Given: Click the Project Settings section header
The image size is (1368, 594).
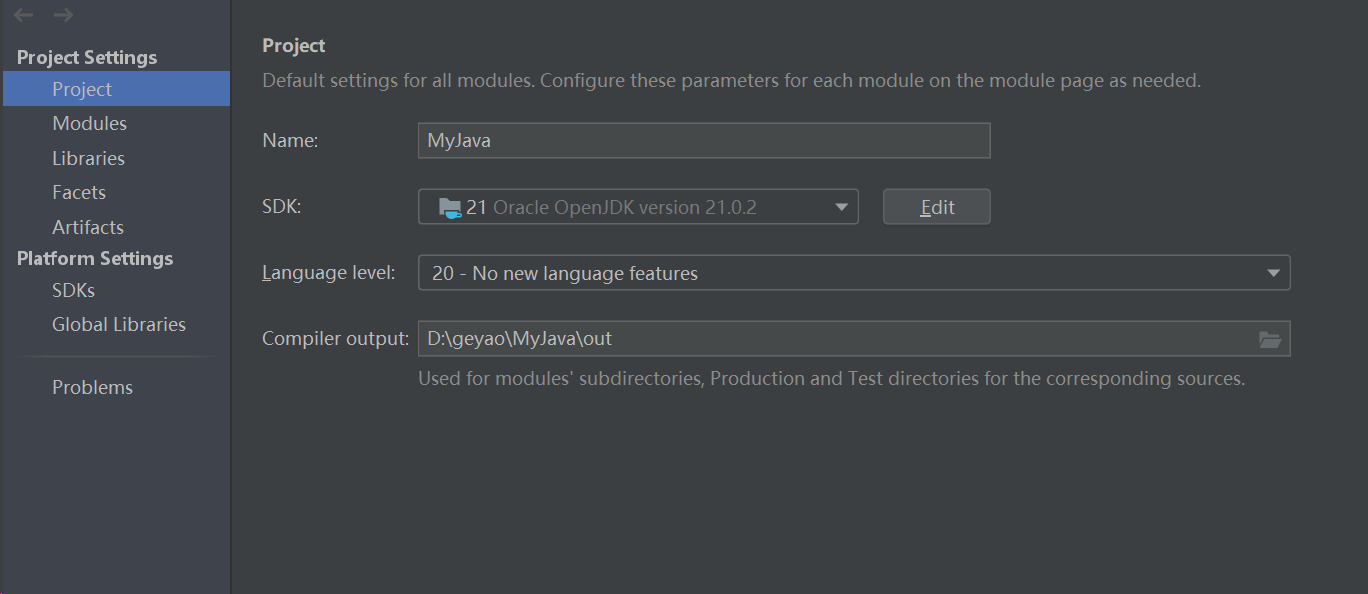Looking at the screenshot, I should pos(87,57).
